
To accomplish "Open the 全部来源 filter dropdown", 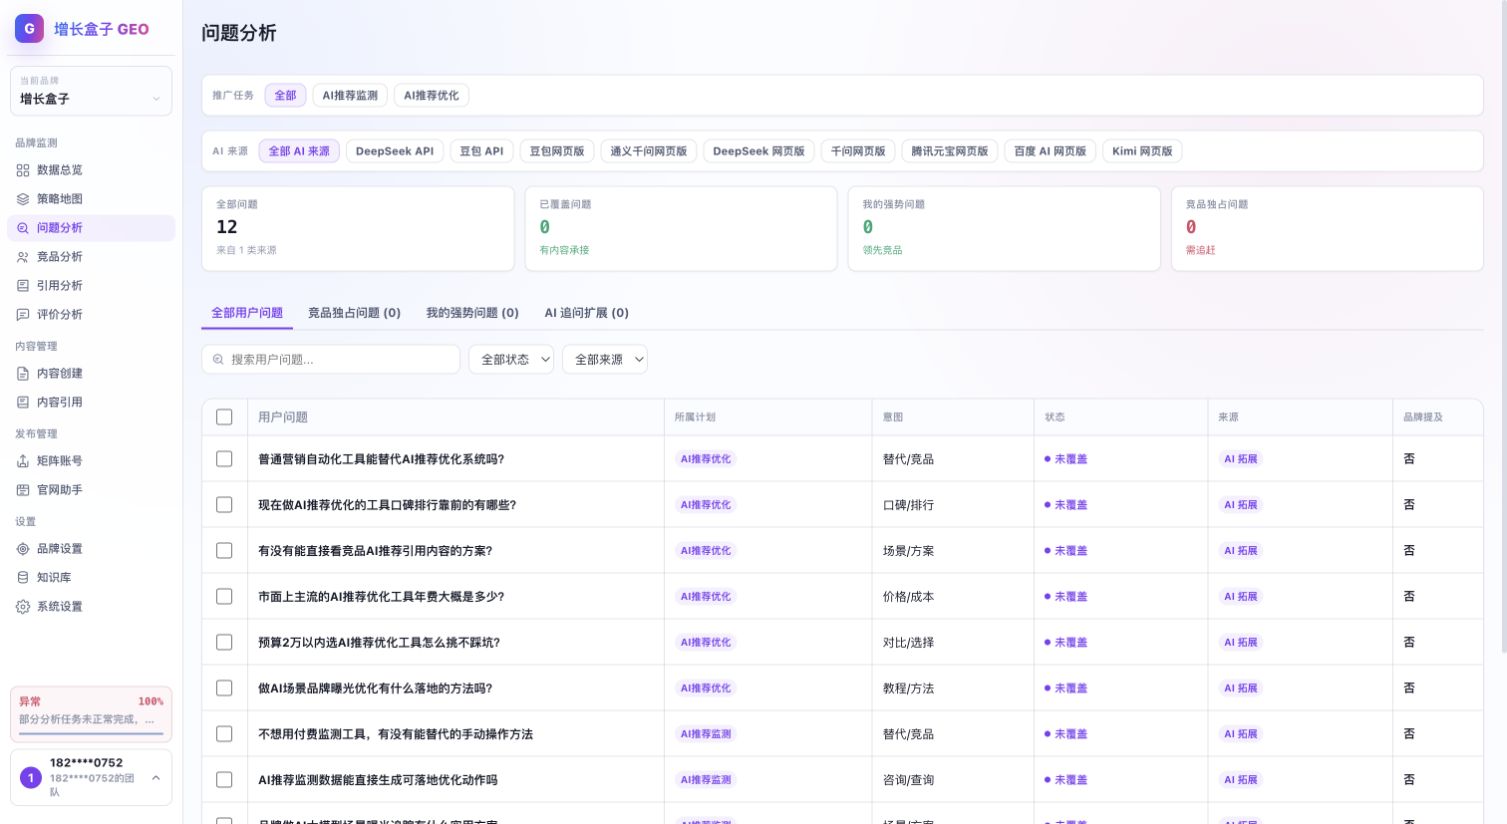I will pos(605,360).
